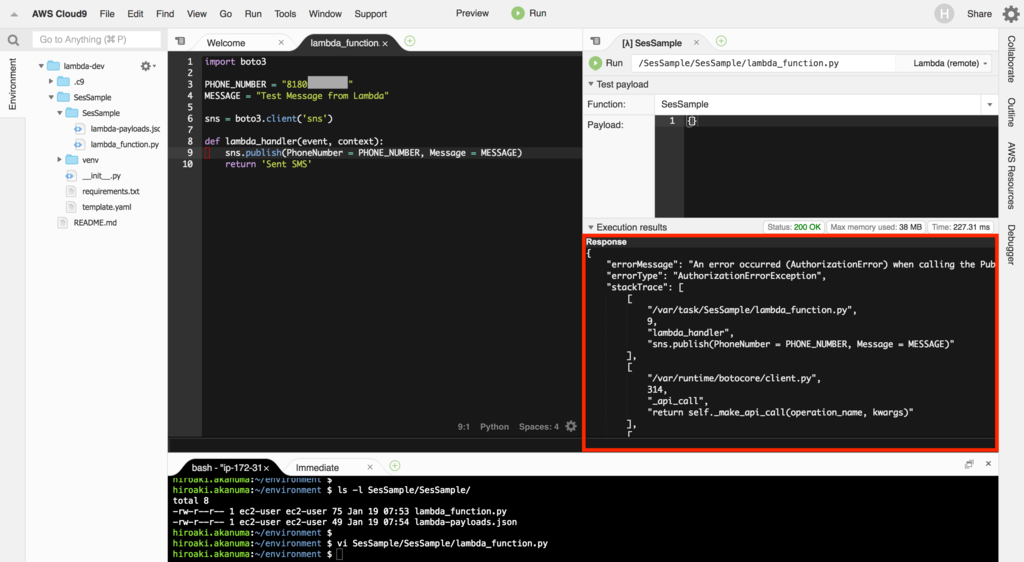Select README.md in file tree
This screenshot has height=562, width=1024.
tap(95, 223)
